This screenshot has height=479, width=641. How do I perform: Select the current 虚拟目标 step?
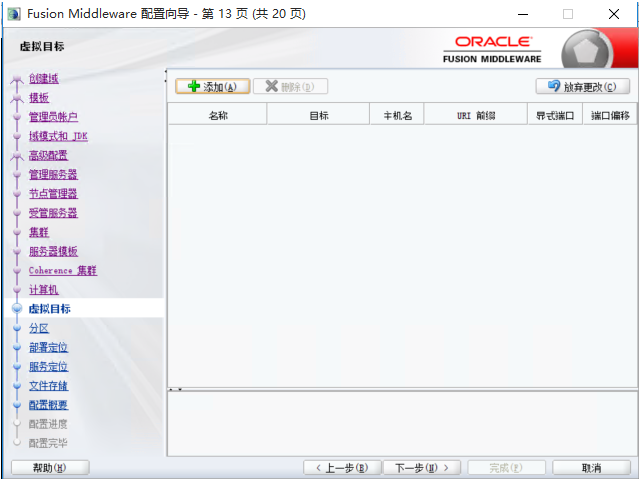[49, 309]
